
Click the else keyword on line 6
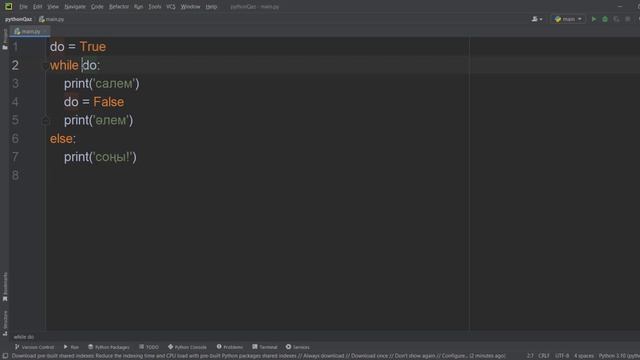click(x=61, y=139)
